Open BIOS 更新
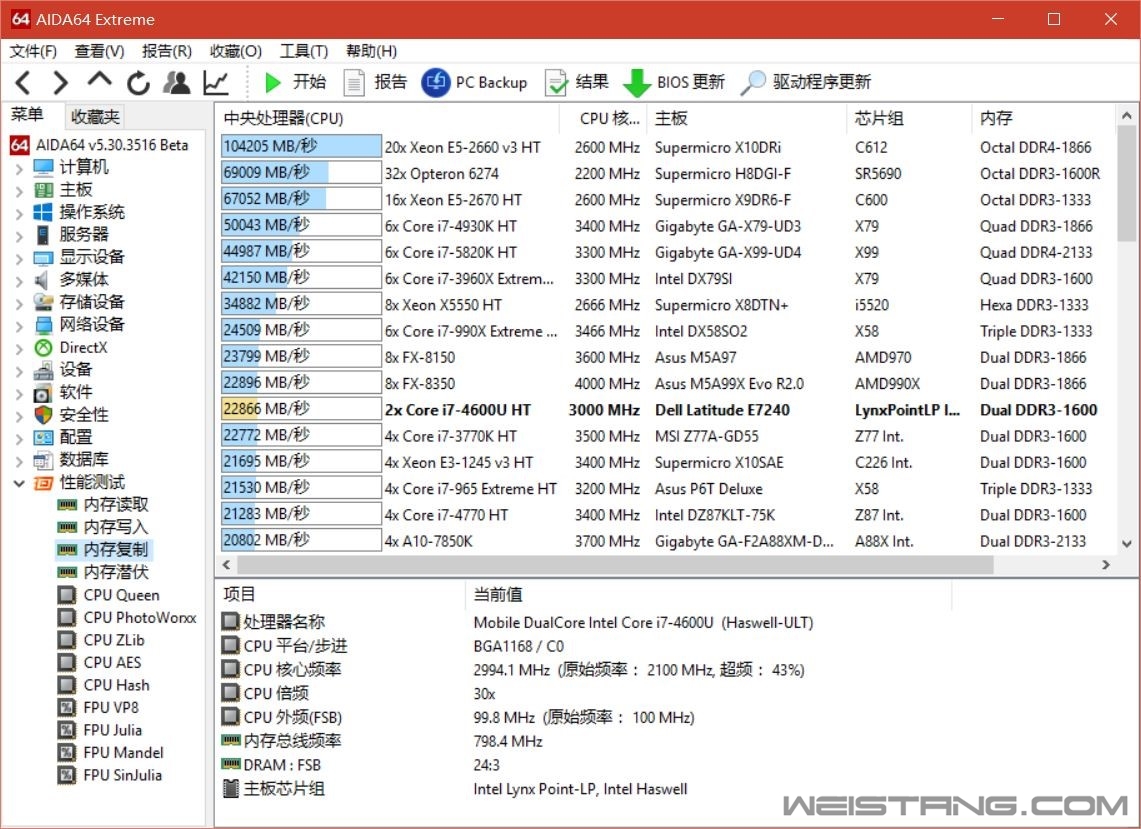The image size is (1141, 829). click(x=675, y=82)
